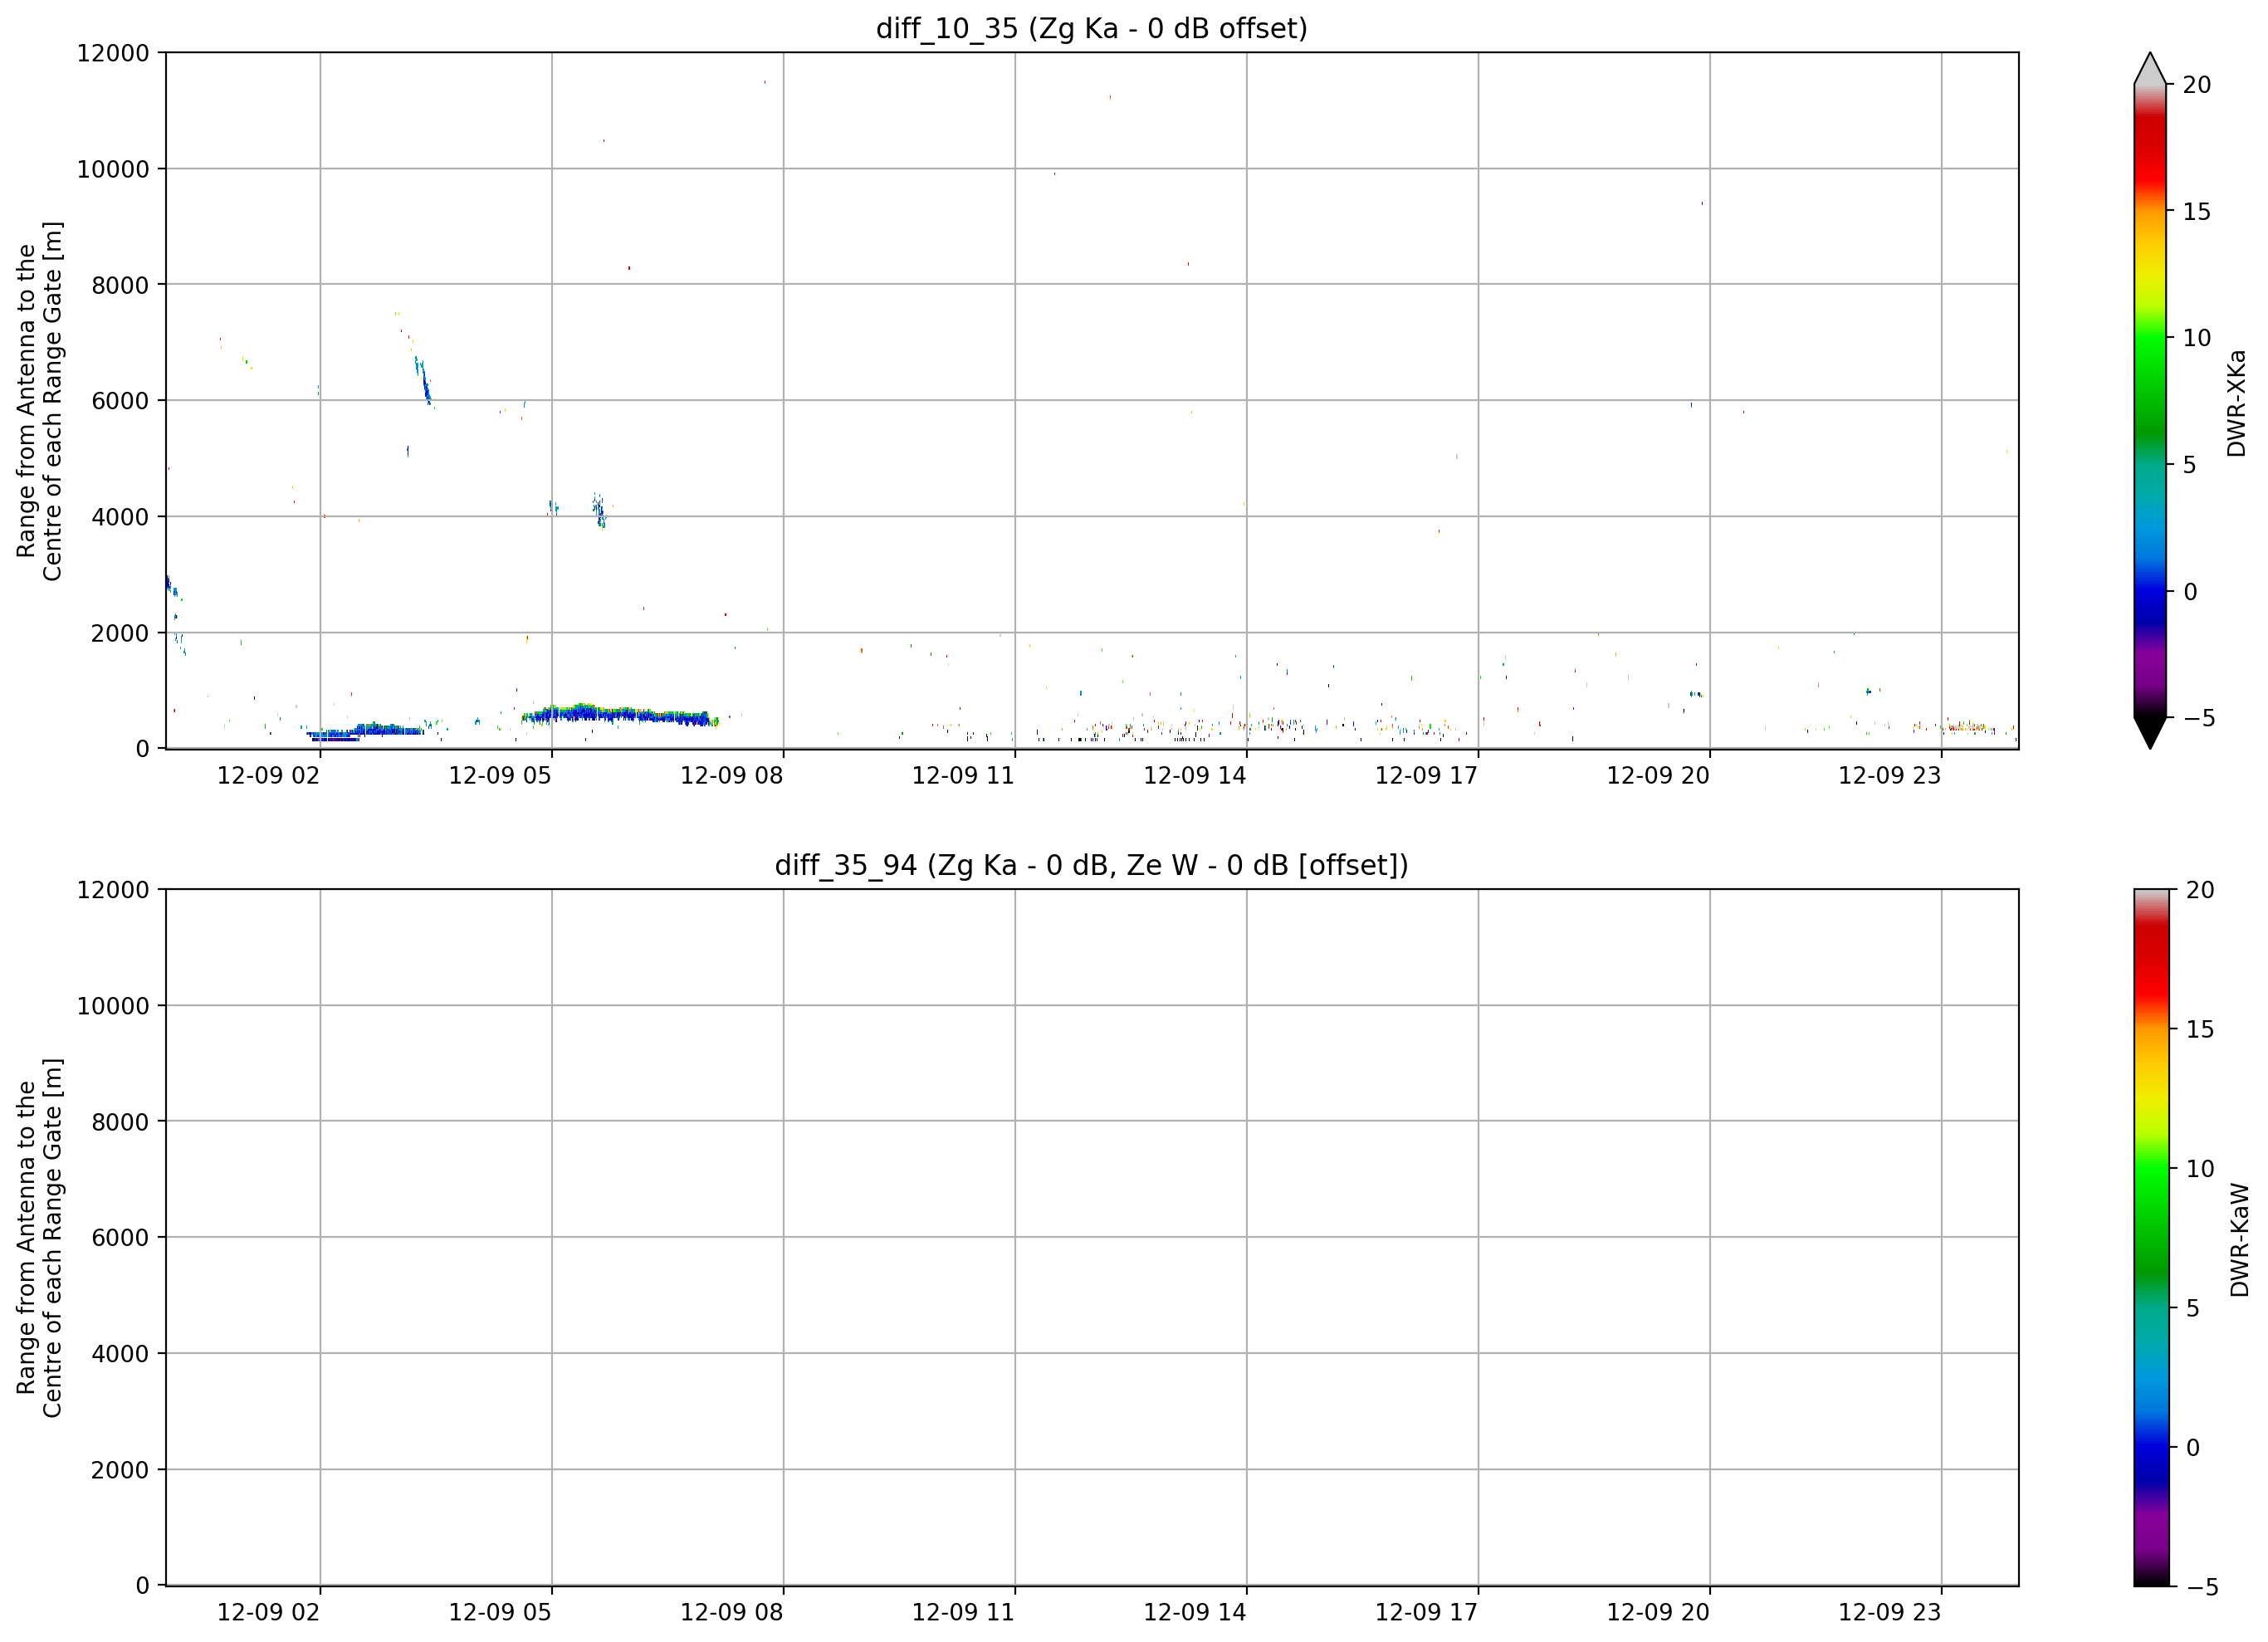Click the "−5" tick on the DWR-KaW colorbar
Viewport: 2268px width, 1642px height.
tap(2201, 1586)
